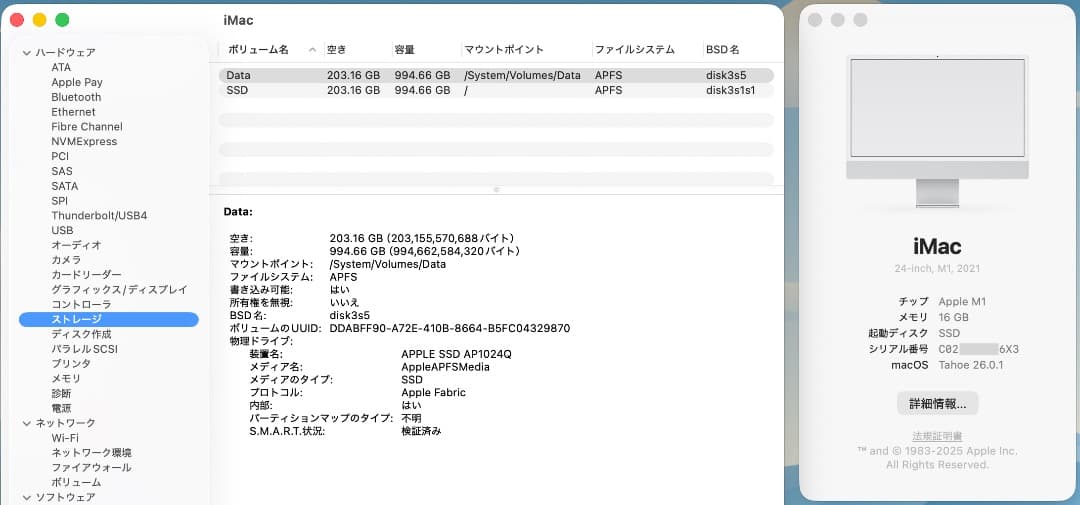The width and height of the screenshot is (1080, 505).
Task: Collapse the ハードウェア section chevron
Action: 27,52
